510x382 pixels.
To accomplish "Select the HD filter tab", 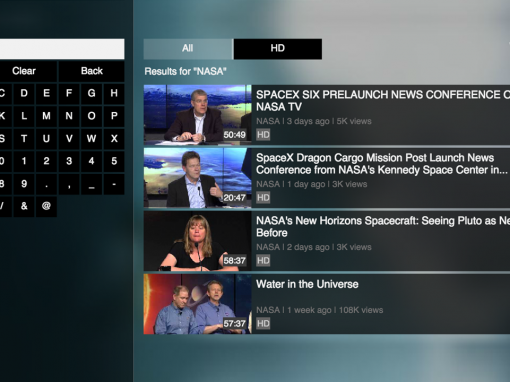I will [x=278, y=49].
